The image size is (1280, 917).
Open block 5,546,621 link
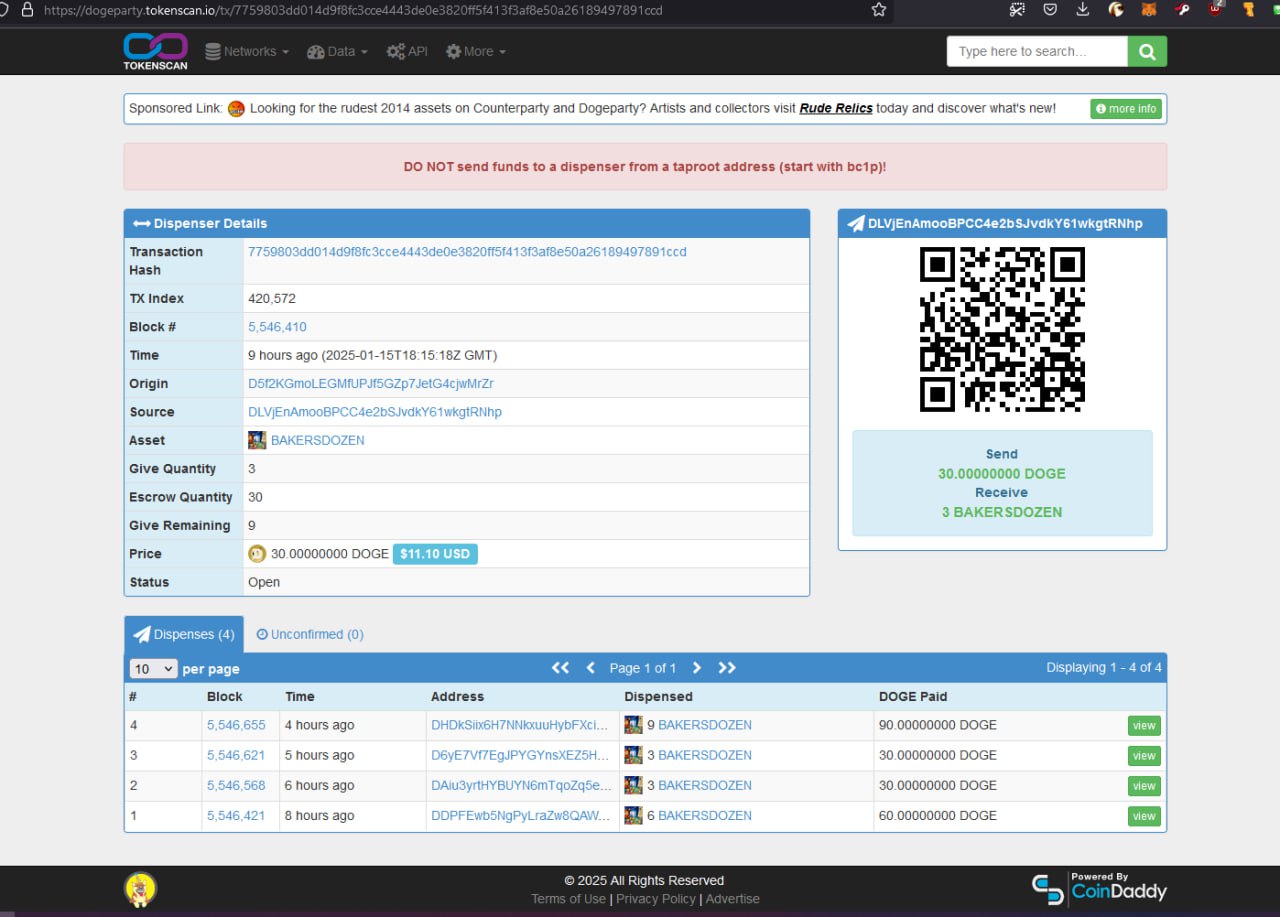[236, 755]
